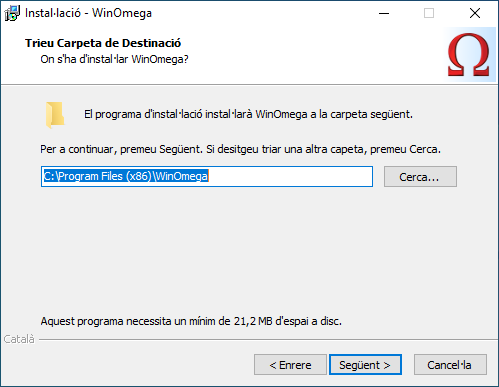Cancel the installation with Cancel·la
Image resolution: width=499 pixels, height=387 pixels.
(x=450, y=365)
